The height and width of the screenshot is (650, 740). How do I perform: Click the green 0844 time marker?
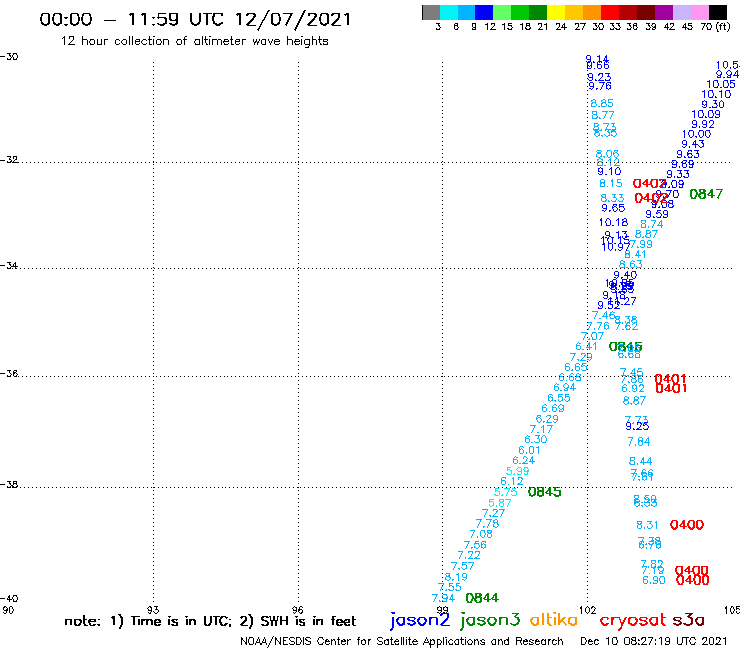[x=482, y=598]
